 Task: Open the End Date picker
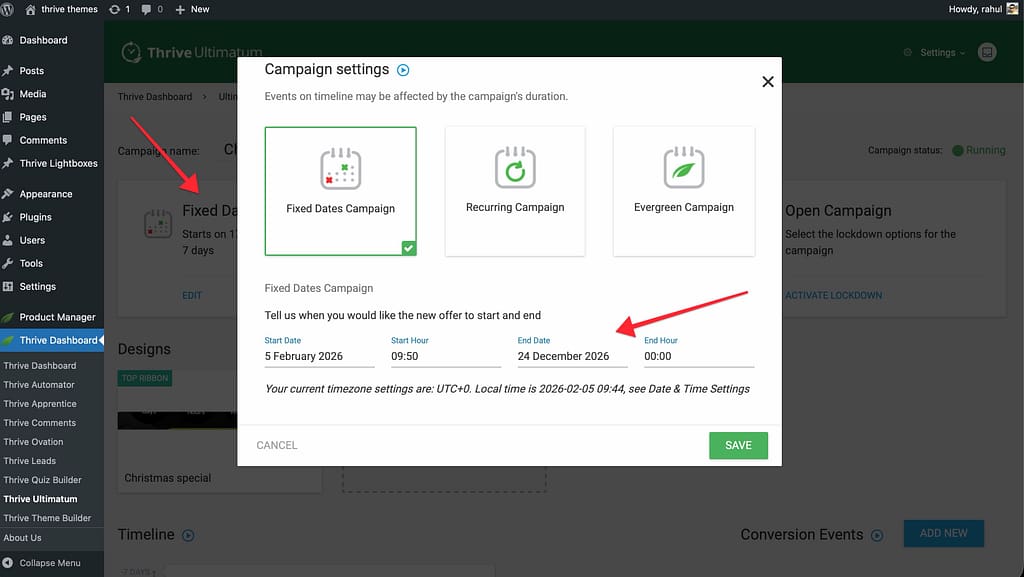click(572, 356)
